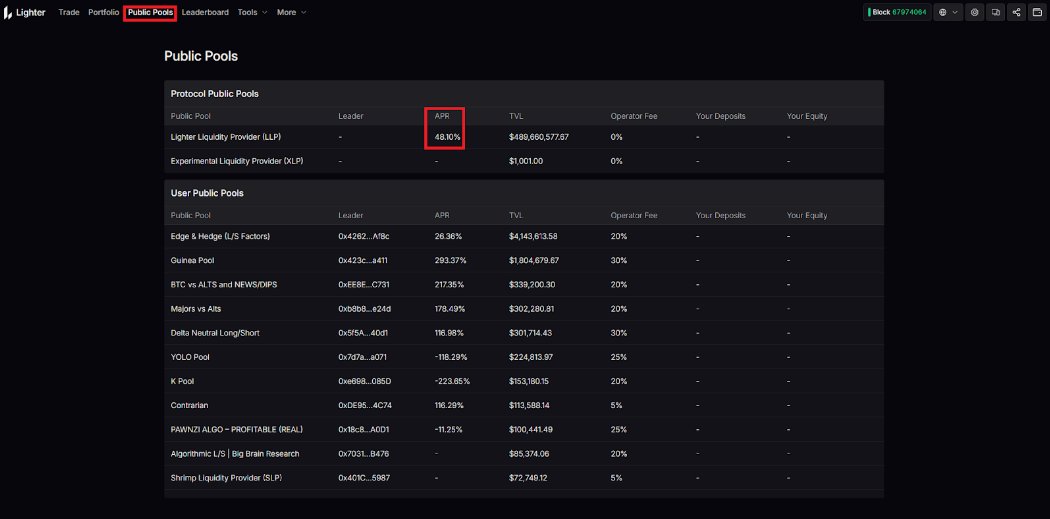The image size is (1050, 519).
Task: Click leader address 0xDE95...4C74
Action: (x=365, y=405)
